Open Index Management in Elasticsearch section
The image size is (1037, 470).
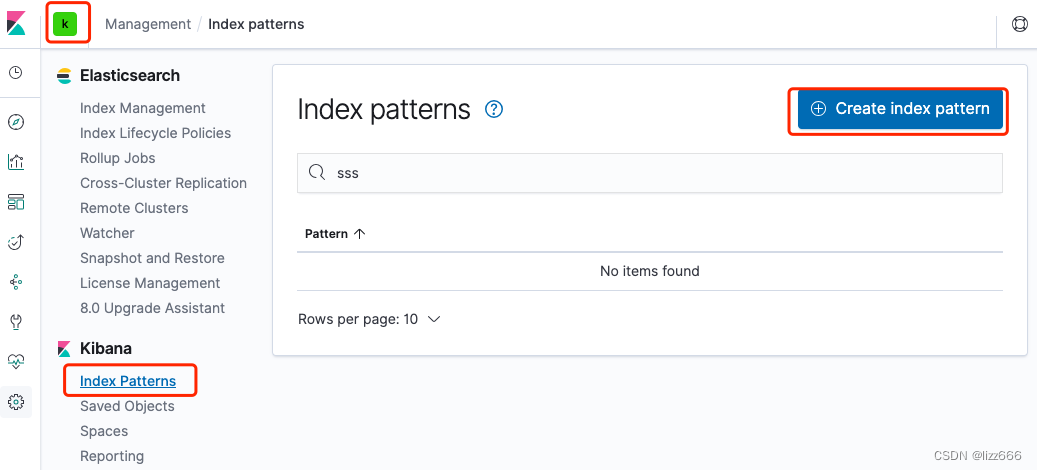143,108
